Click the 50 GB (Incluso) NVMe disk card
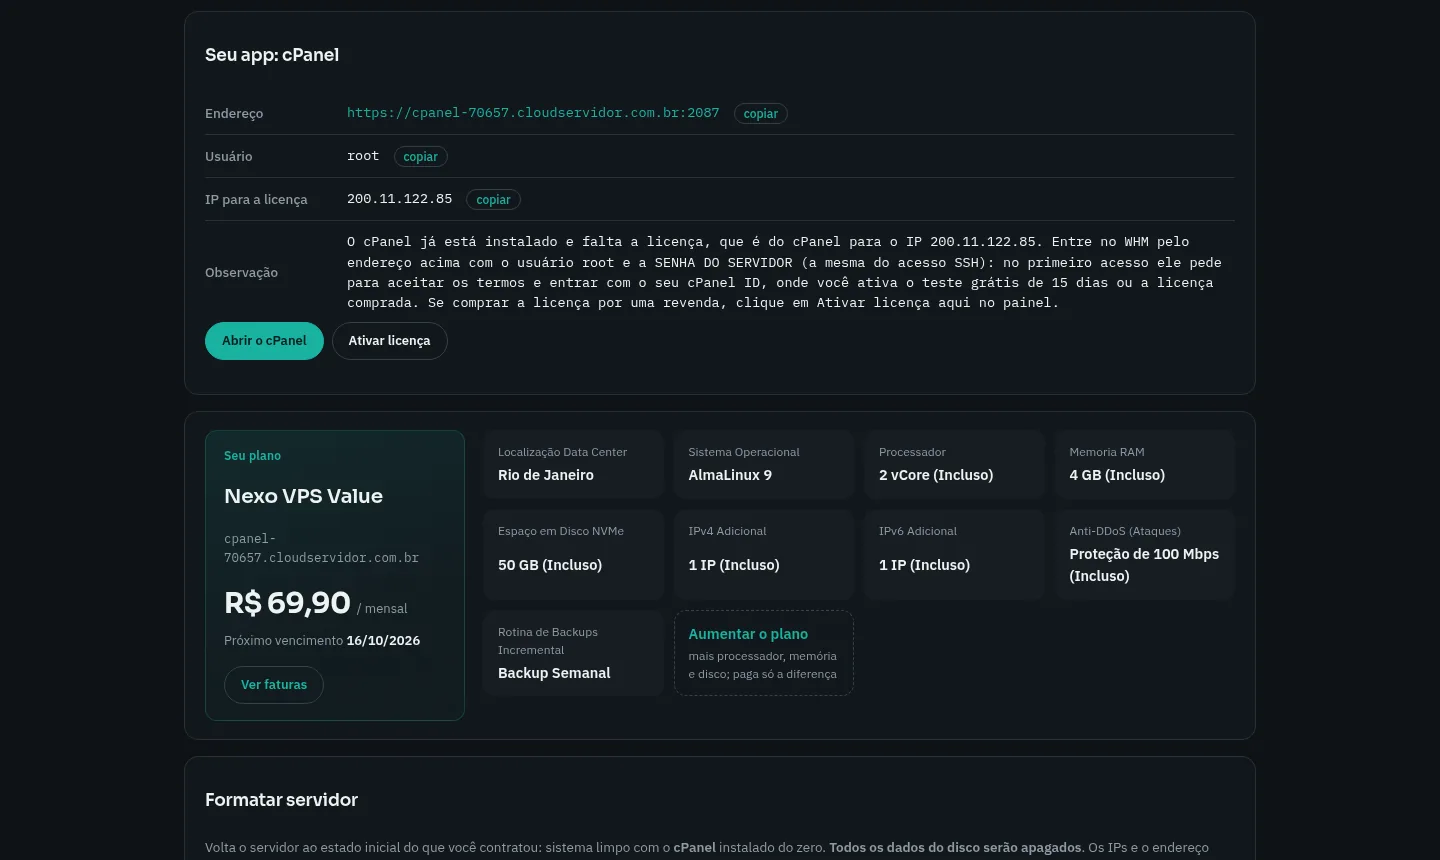 [x=574, y=555]
